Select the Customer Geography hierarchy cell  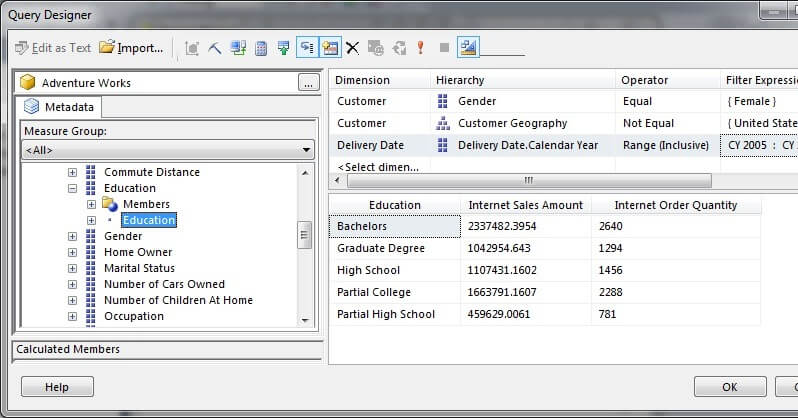(523, 123)
